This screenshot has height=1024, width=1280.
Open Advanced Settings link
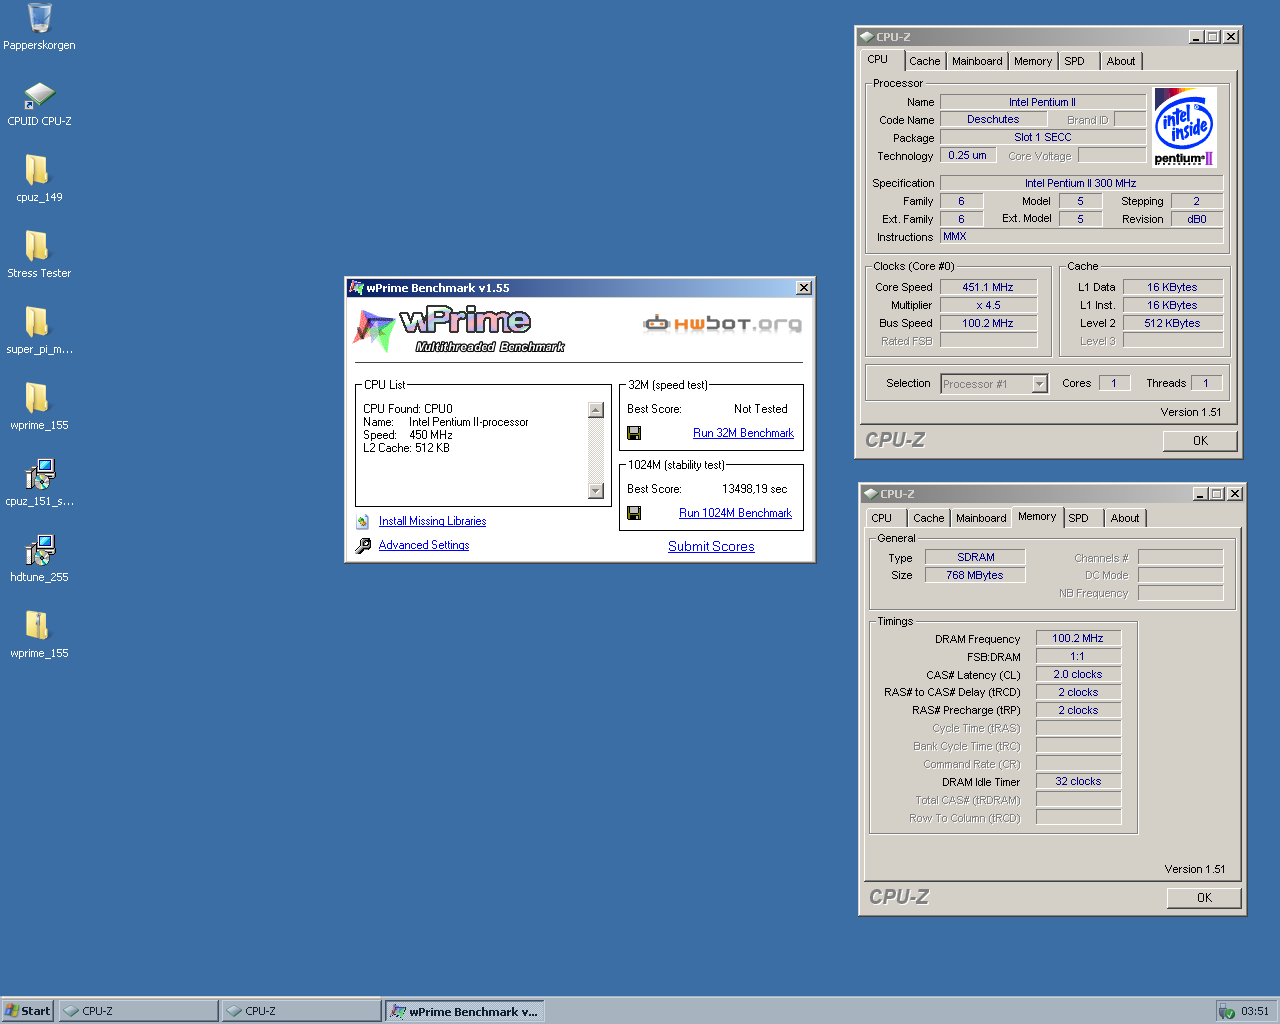tap(424, 545)
